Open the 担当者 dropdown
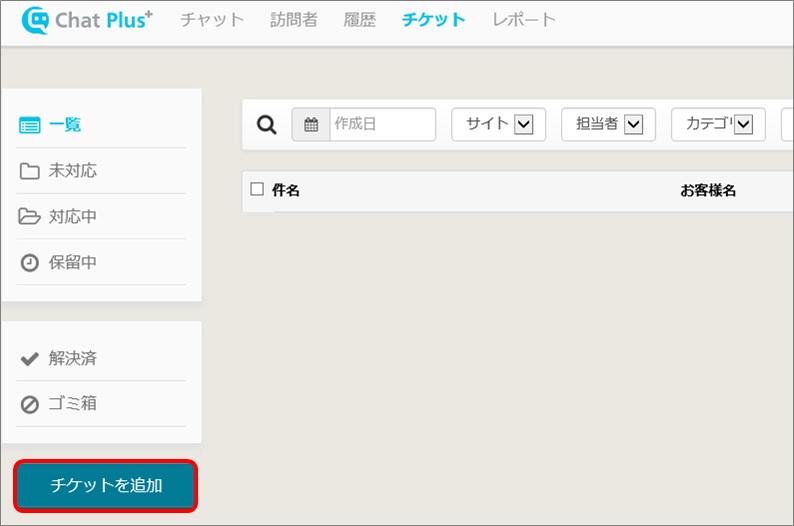Viewport: 794px width, 526px height. [x=608, y=124]
